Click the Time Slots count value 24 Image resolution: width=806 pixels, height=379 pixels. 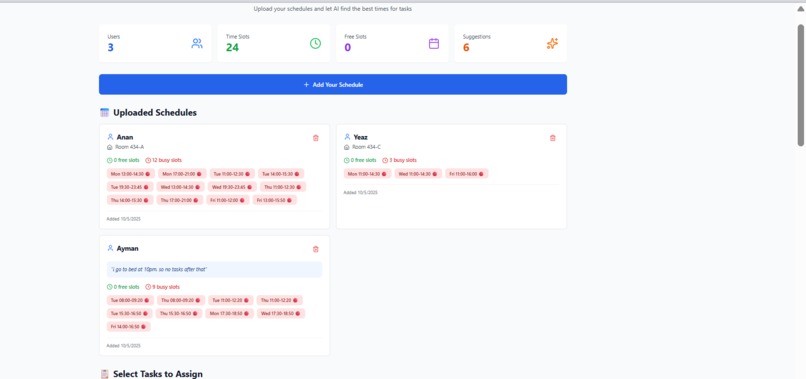tap(232, 47)
